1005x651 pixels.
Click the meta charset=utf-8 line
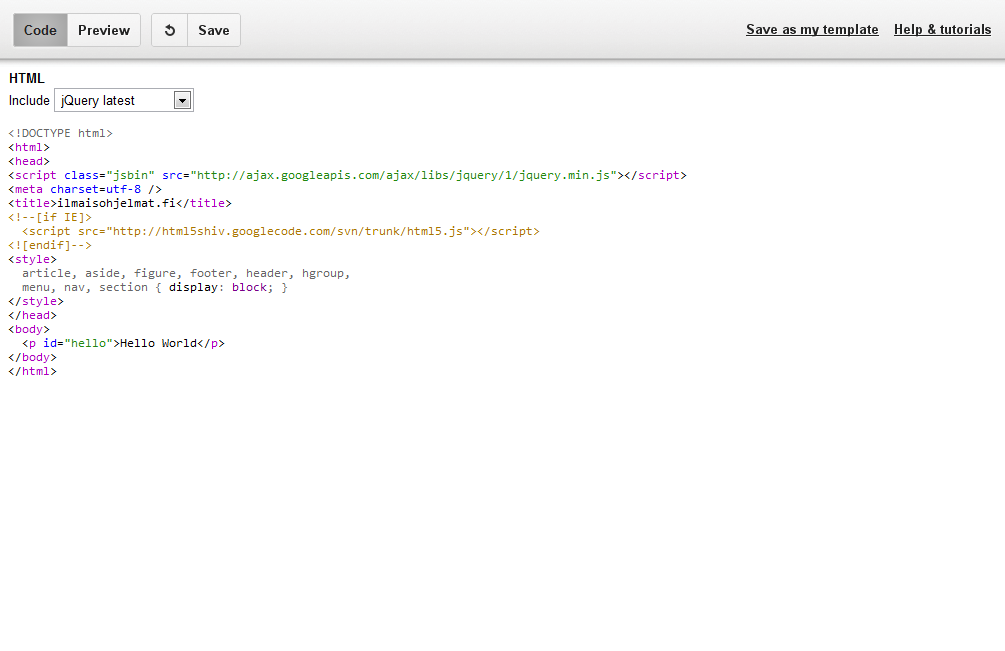coord(85,190)
